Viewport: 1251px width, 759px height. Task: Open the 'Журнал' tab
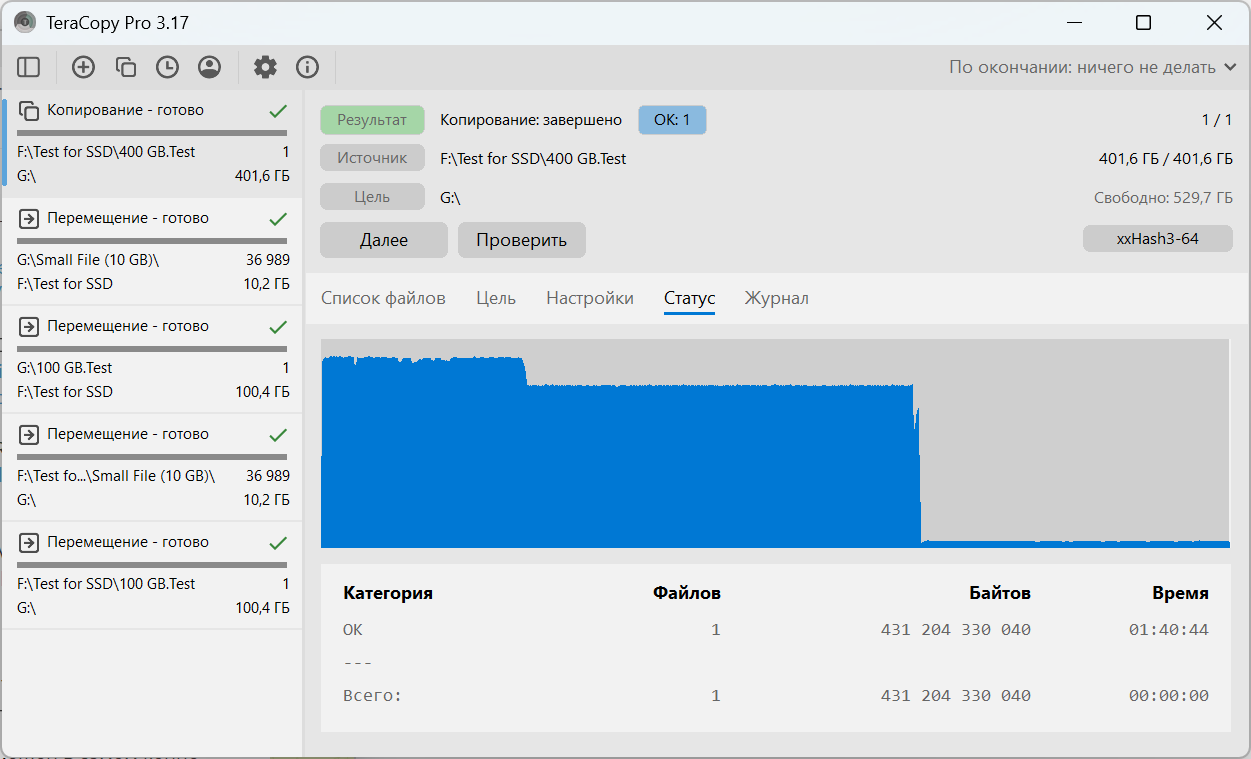point(776,298)
